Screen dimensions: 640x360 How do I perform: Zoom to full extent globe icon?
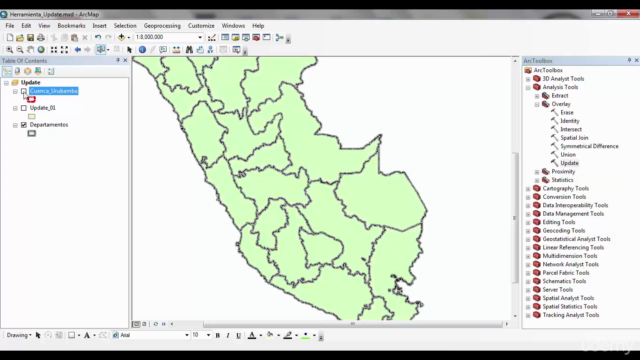[41, 50]
